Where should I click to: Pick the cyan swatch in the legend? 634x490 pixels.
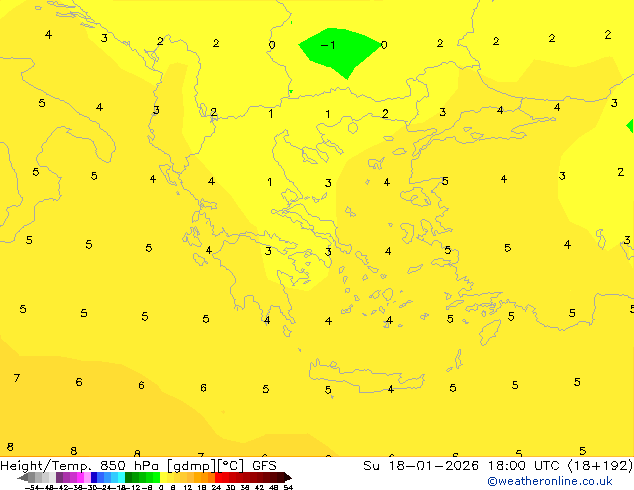[x=121, y=478]
